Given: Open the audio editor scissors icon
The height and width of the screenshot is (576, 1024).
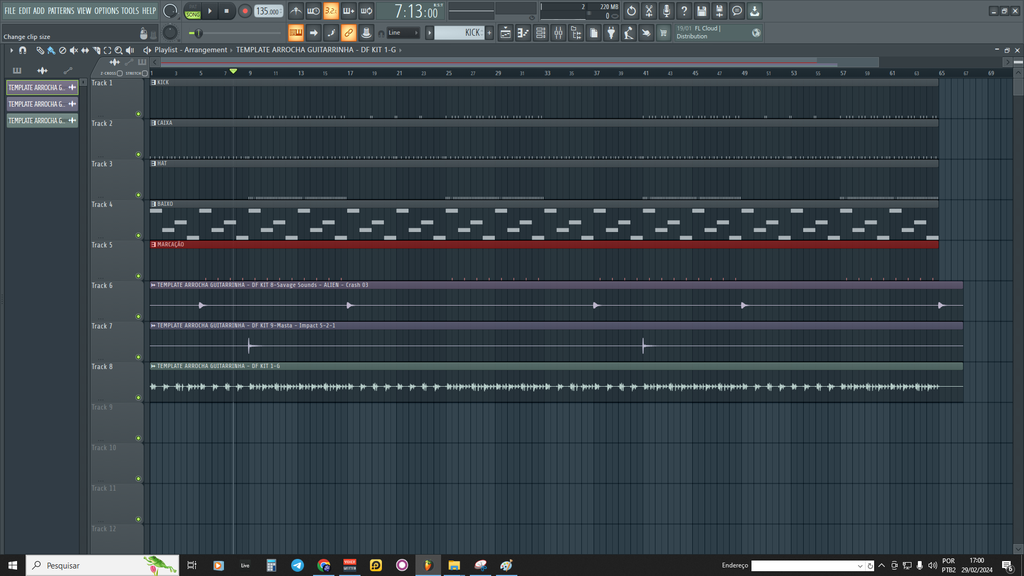Looking at the screenshot, I should tap(648, 11).
